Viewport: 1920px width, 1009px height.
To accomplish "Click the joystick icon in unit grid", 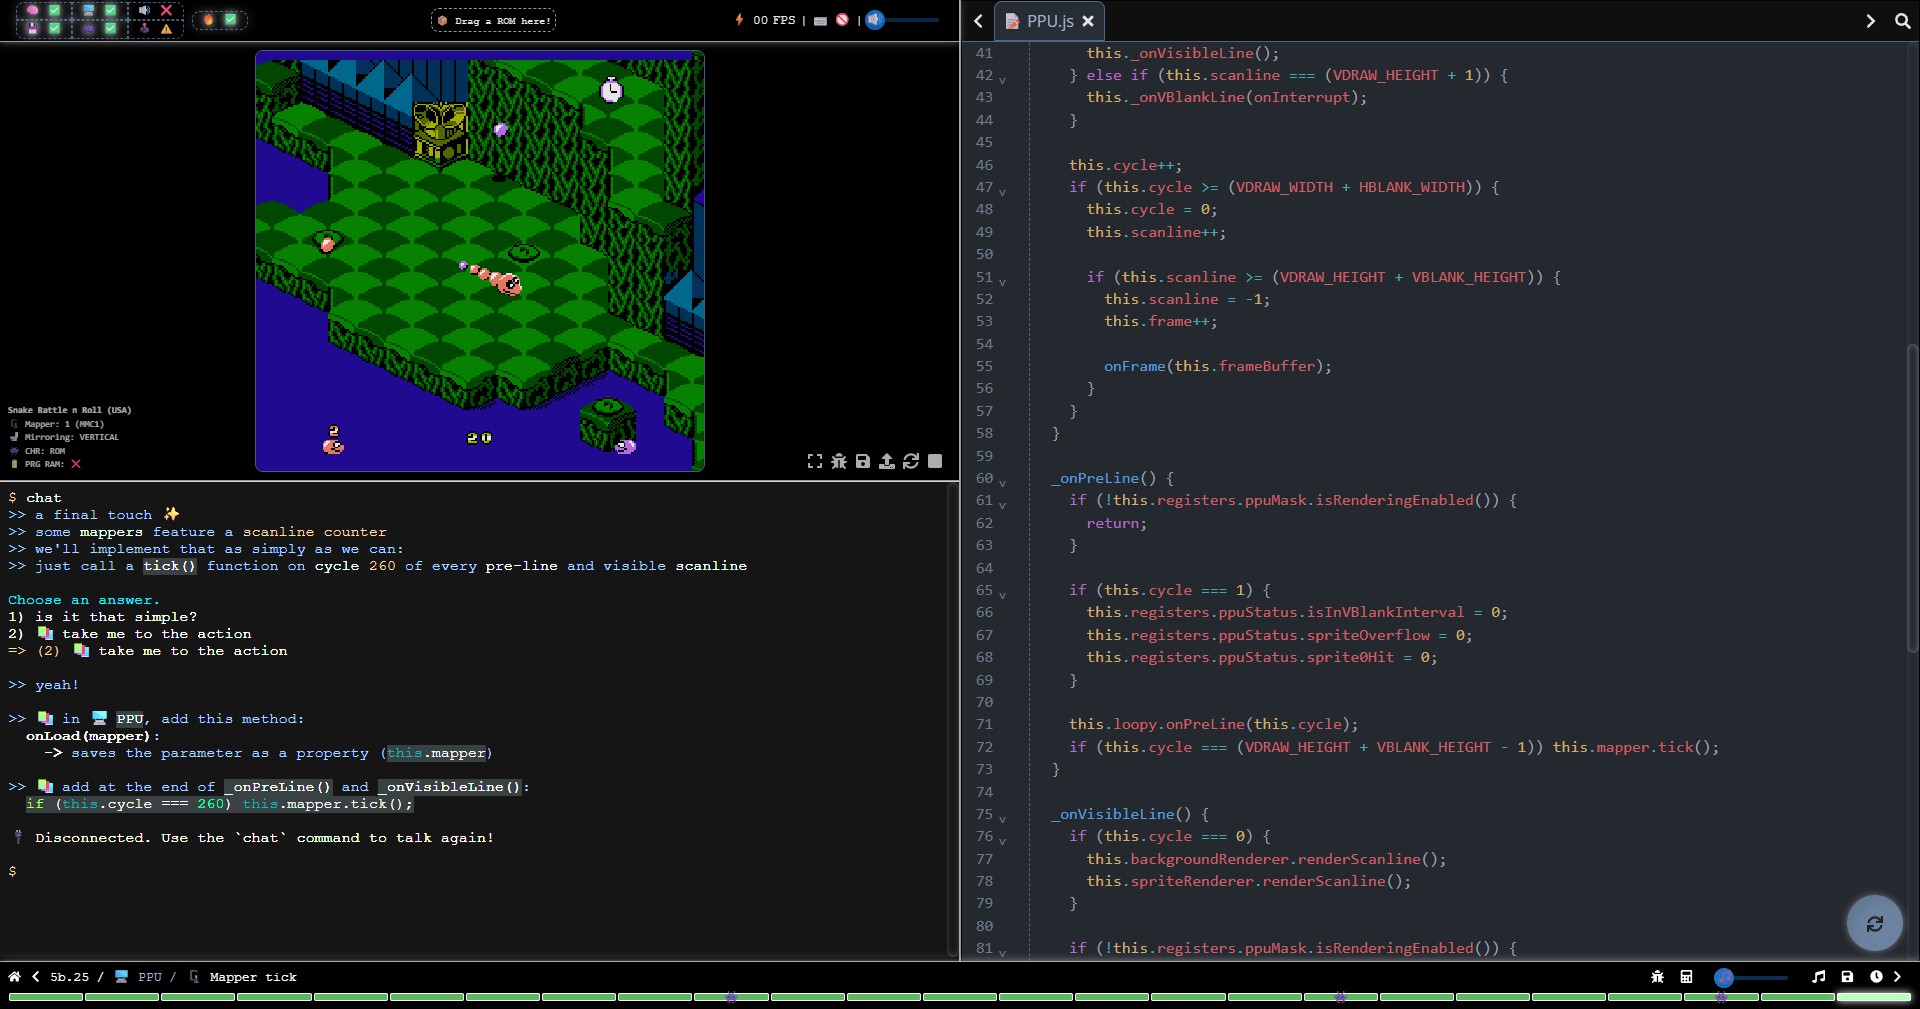I will 144,28.
